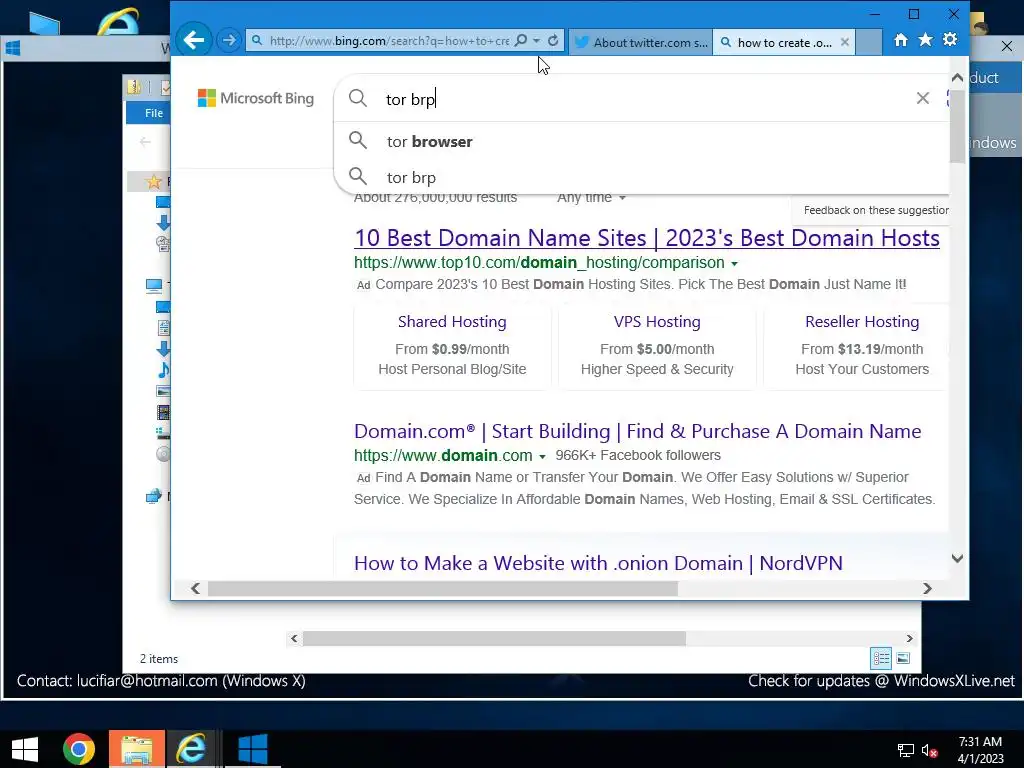Screen dimensions: 1024x768
Task: Open the clock showing 7:31 AM
Action: (980, 750)
